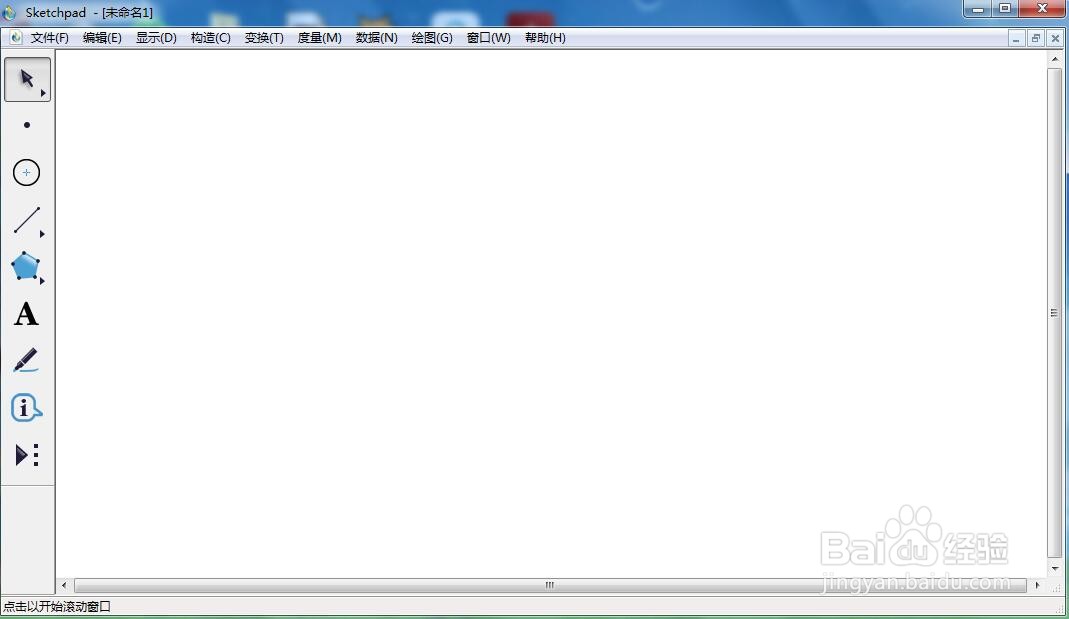Open the 变换(T) menu
This screenshot has height=619, width=1069.
(x=264, y=37)
